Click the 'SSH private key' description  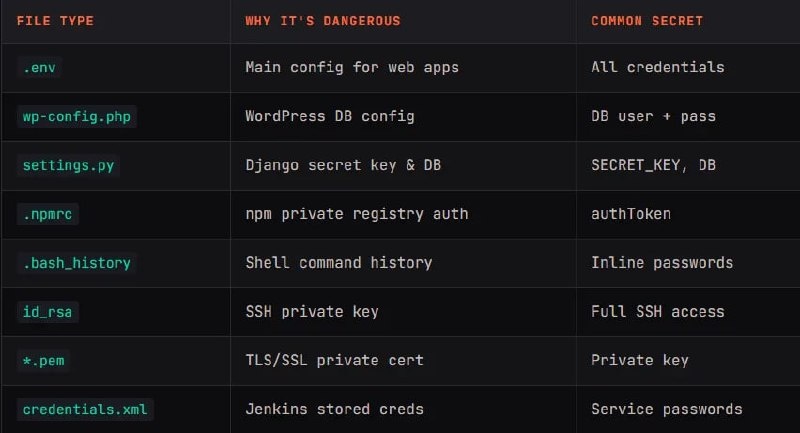coord(312,312)
